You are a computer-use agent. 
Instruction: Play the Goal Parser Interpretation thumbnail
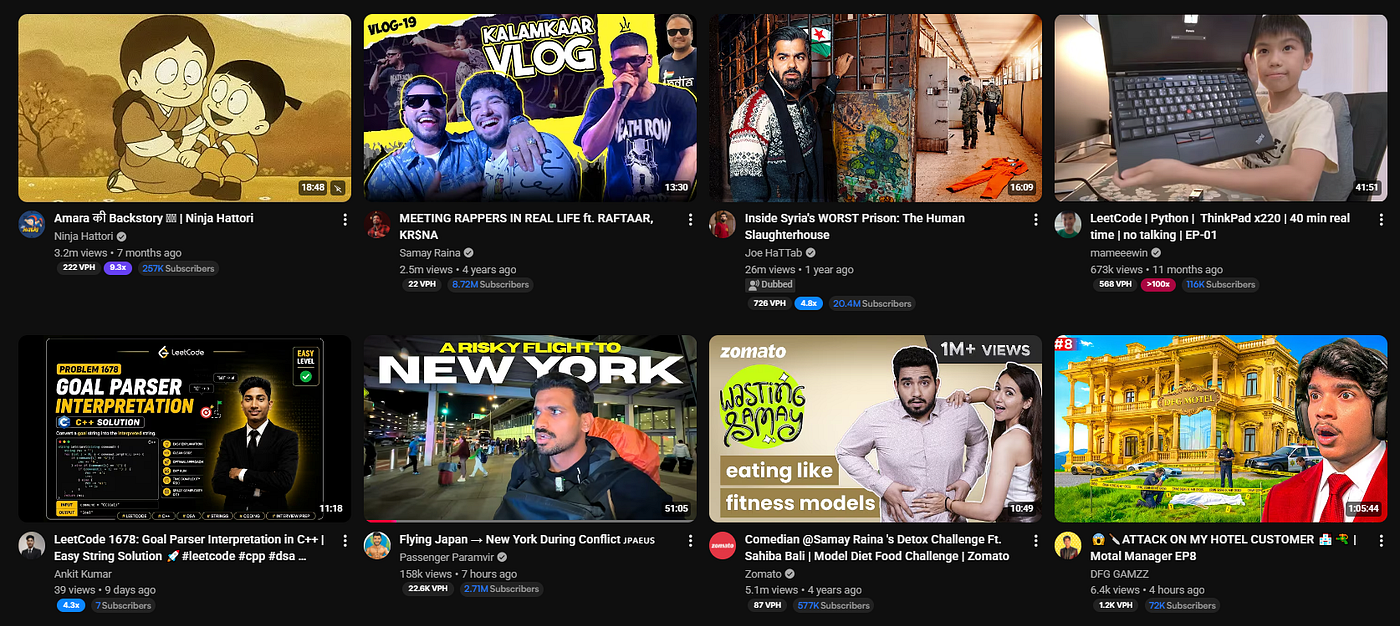(x=185, y=429)
